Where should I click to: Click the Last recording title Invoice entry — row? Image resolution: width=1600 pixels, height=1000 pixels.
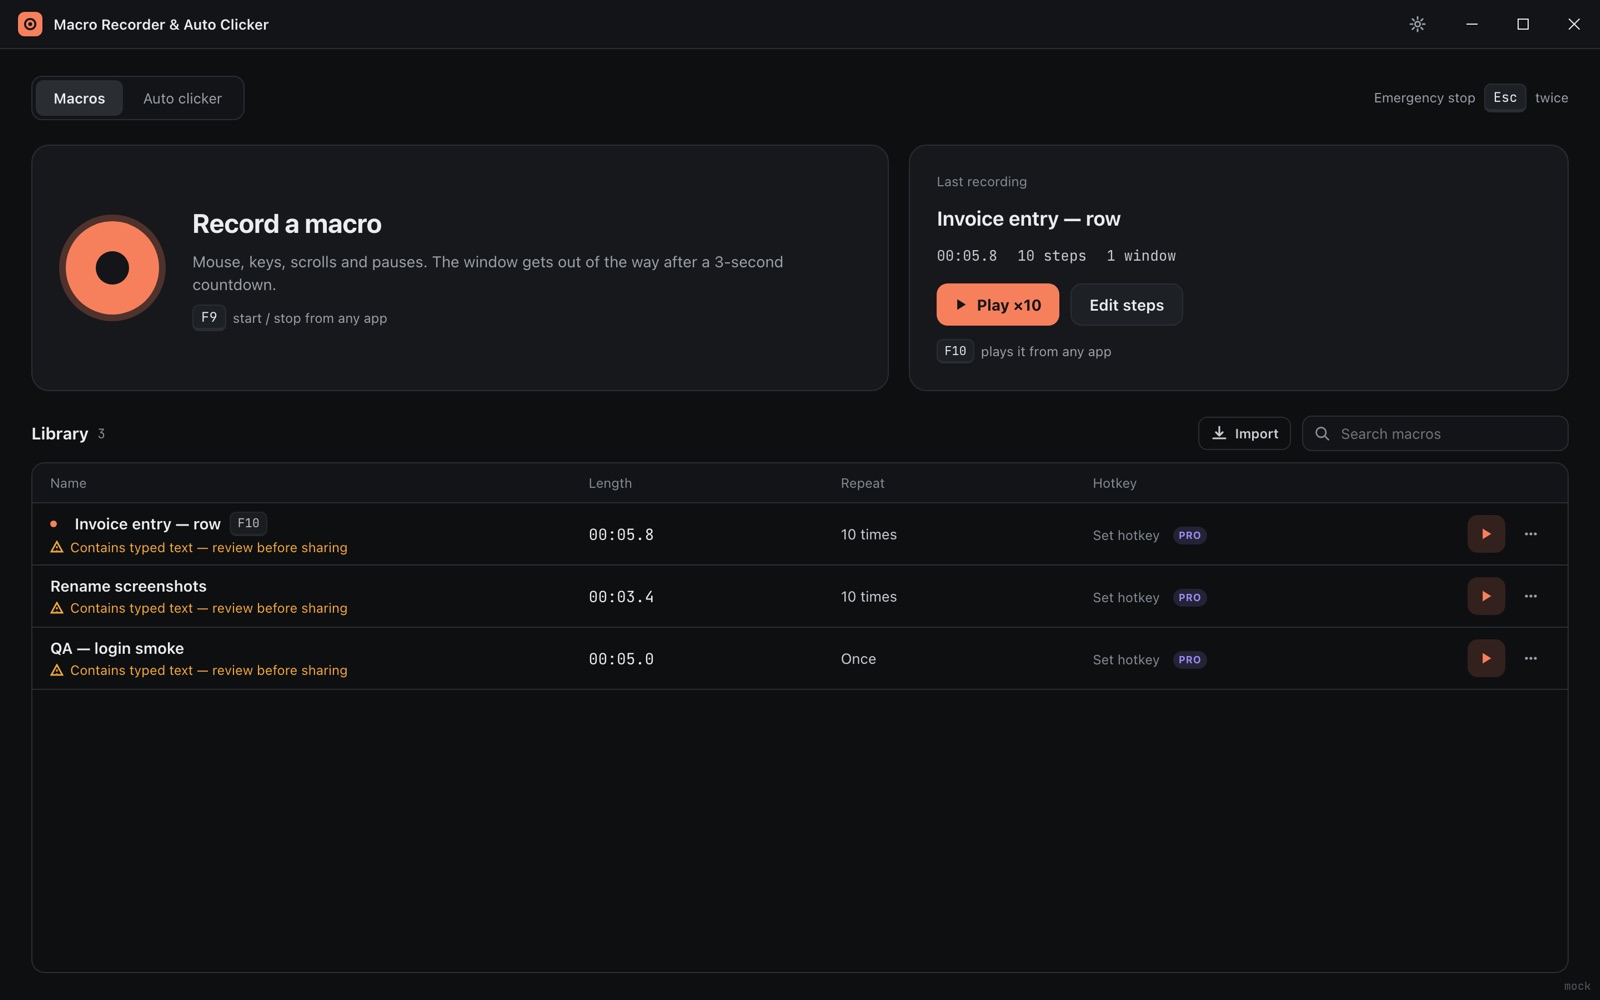click(x=1028, y=219)
